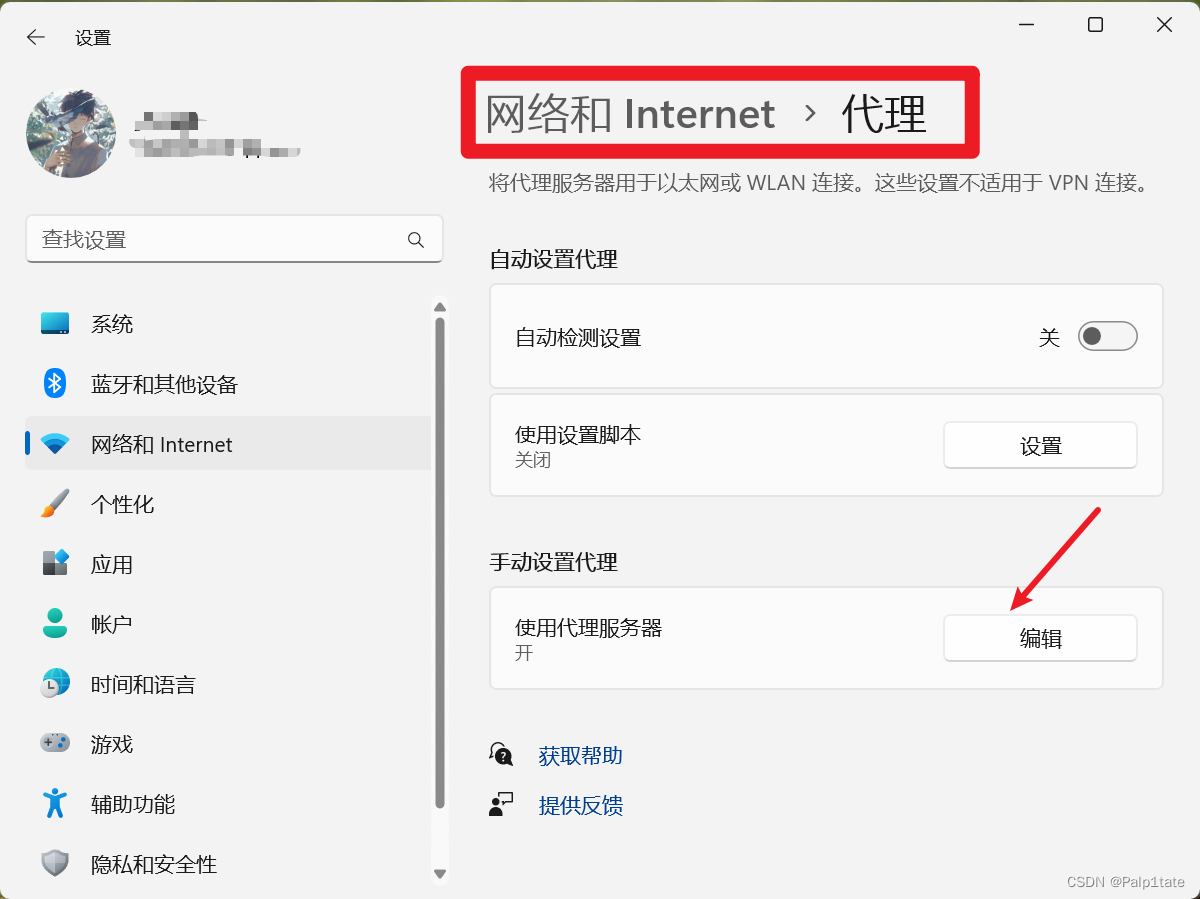Click 编辑 button under 手动设置代理
Image resolution: width=1200 pixels, height=899 pixels.
click(1040, 638)
